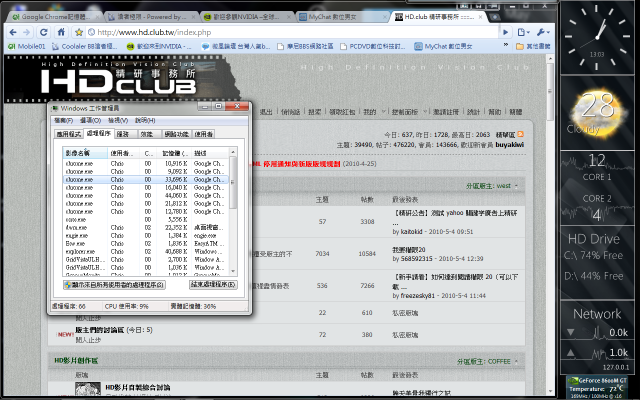Click the process list scroll-down arrow

tap(233, 271)
